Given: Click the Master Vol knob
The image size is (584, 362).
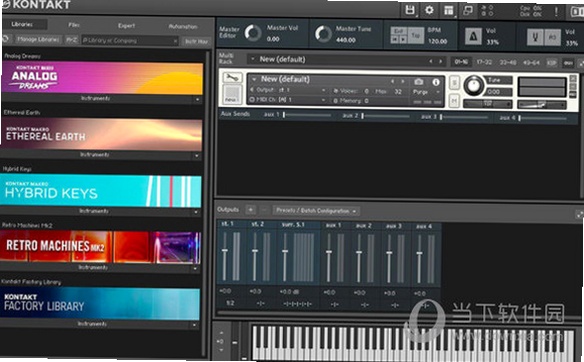Looking at the screenshot, I should [x=253, y=33].
